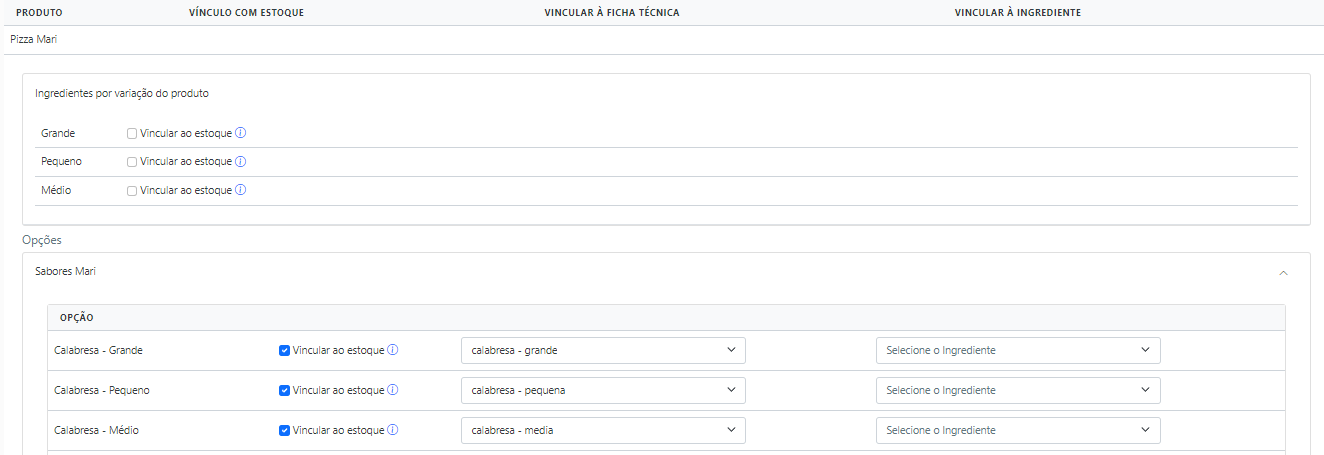The image size is (1324, 455).
Task: Uncheck stock link for Calabresa - Grande
Action: 284,350
